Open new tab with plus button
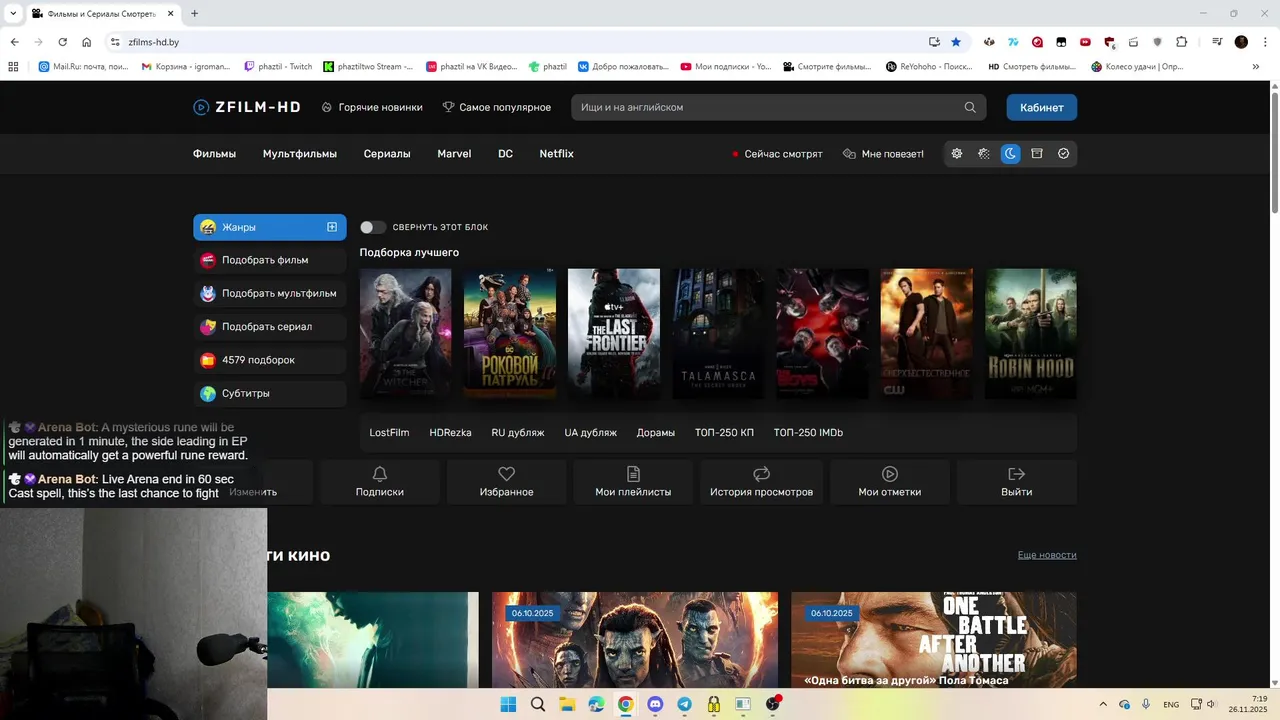 (194, 13)
